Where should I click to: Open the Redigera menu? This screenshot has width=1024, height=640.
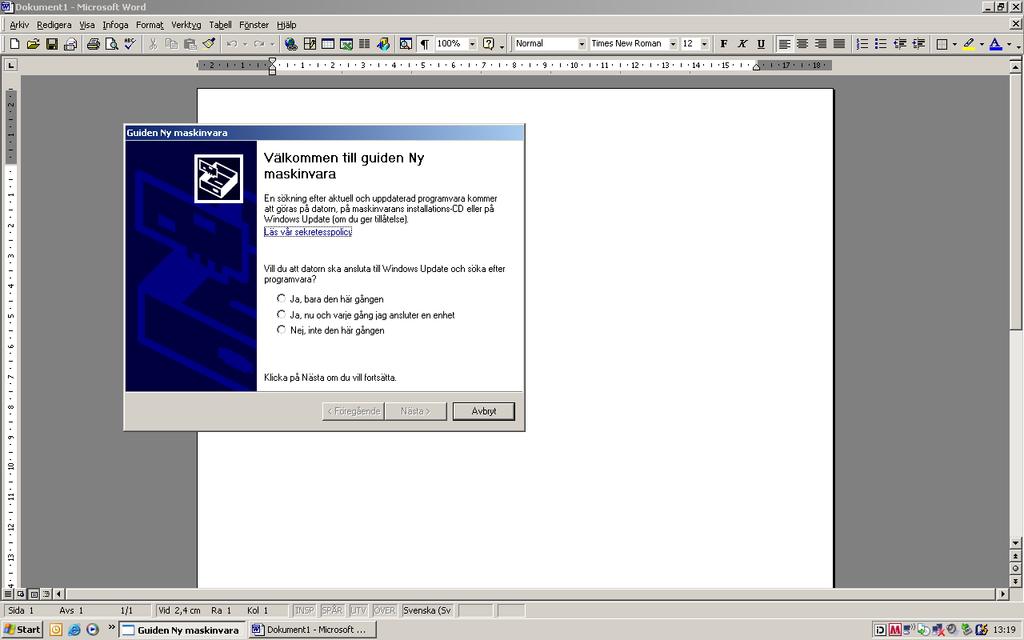(54, 25)
